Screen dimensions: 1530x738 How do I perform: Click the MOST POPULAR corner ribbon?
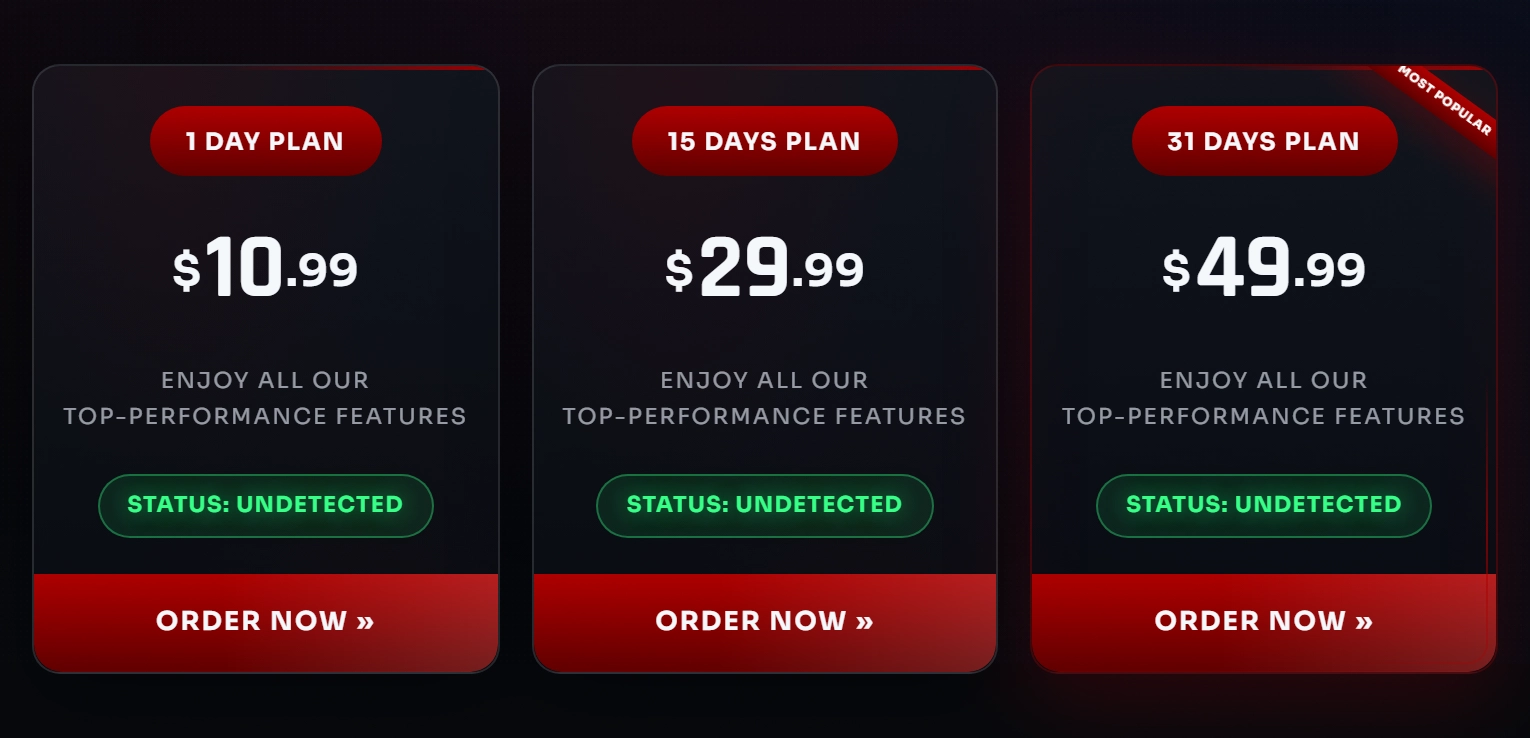click(x=1447, y=101)
